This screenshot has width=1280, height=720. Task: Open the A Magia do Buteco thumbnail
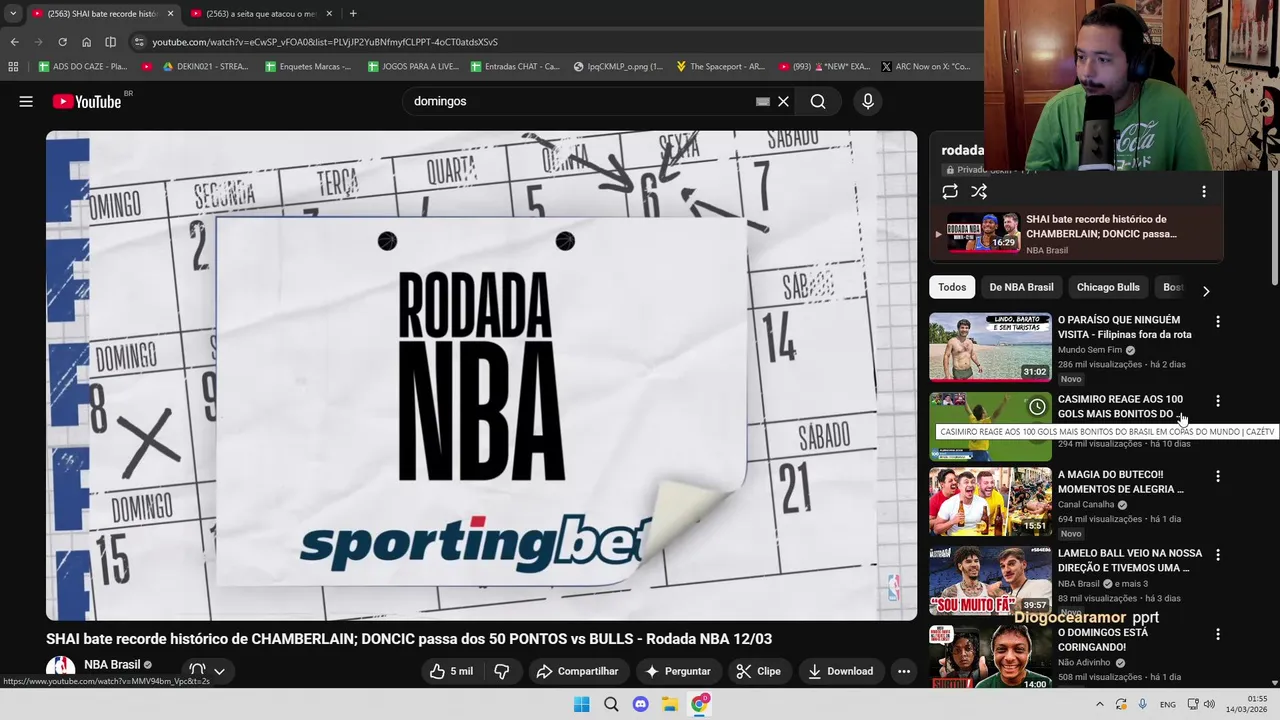coord(990,502)
